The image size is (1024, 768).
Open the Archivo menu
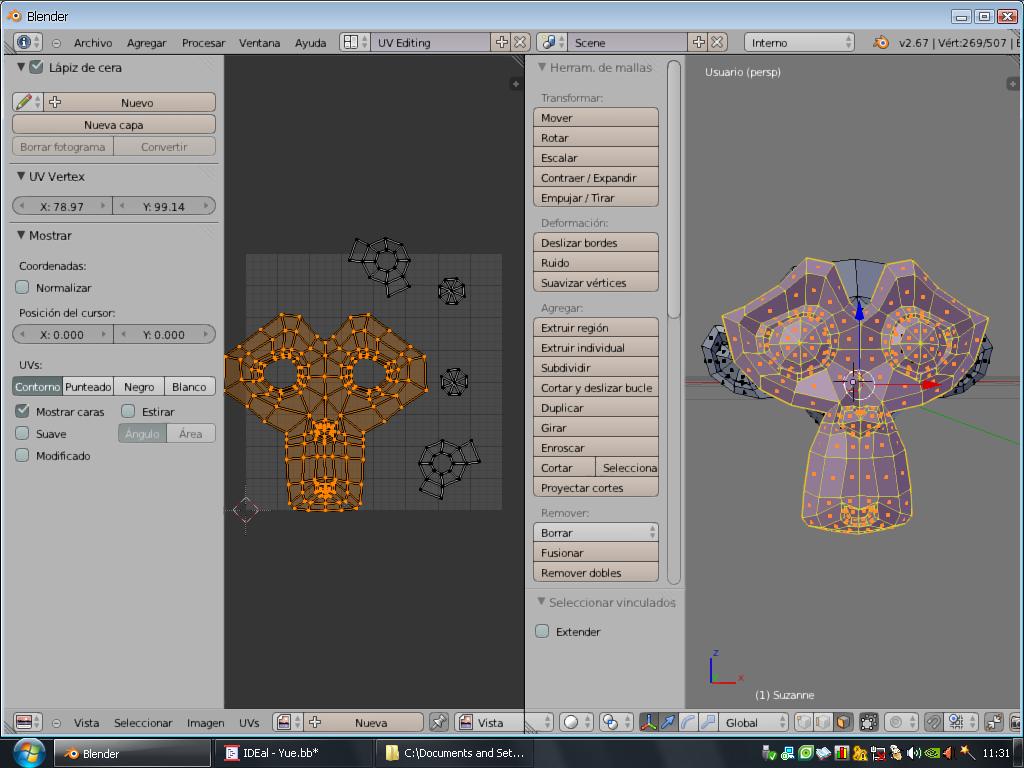pyautogui.click(x=93, y=43)
